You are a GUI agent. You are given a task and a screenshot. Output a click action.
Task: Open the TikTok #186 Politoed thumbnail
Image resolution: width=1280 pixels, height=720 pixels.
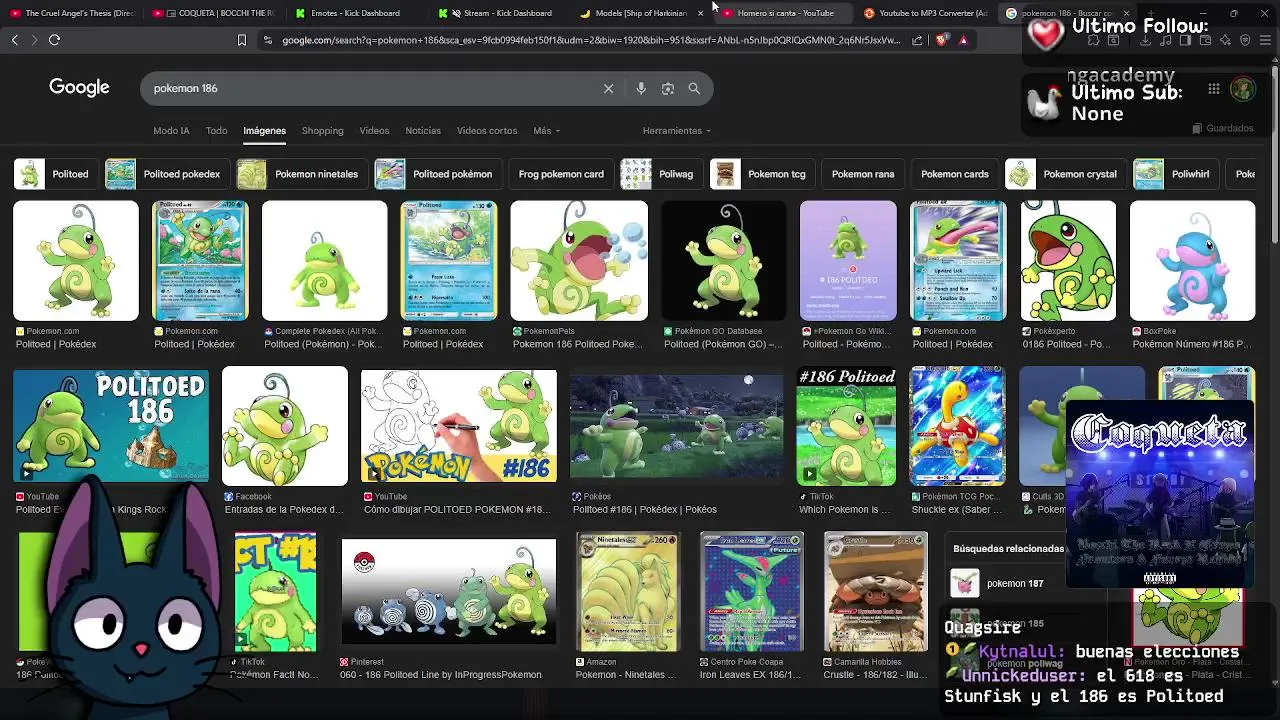tap(846, 426)
